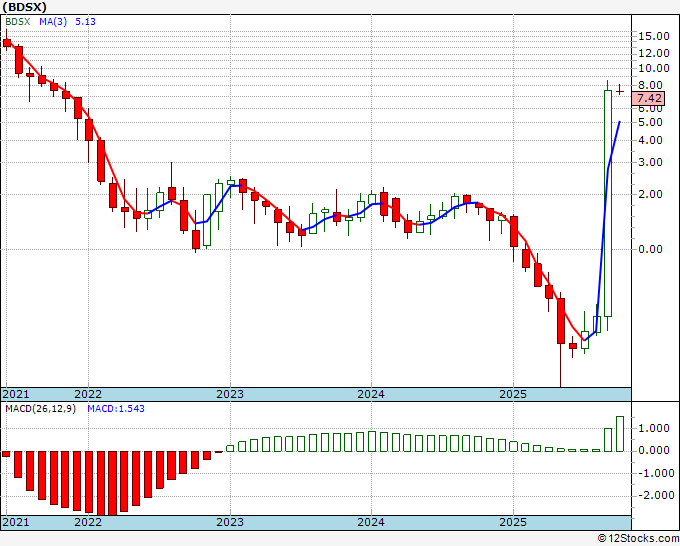Click the 12Stocks.com copyright link

point(638,539)
